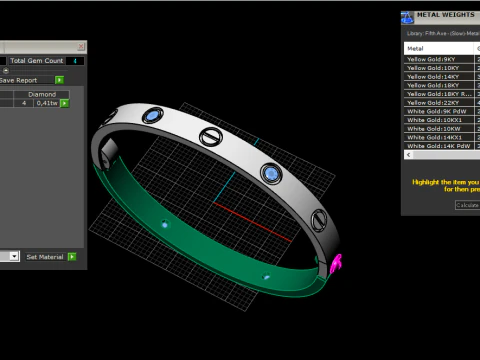The width and height of the screenshot is (480, 360).
Task: Select the slotted screw motif at bangle center
Action: coord(211,137)
